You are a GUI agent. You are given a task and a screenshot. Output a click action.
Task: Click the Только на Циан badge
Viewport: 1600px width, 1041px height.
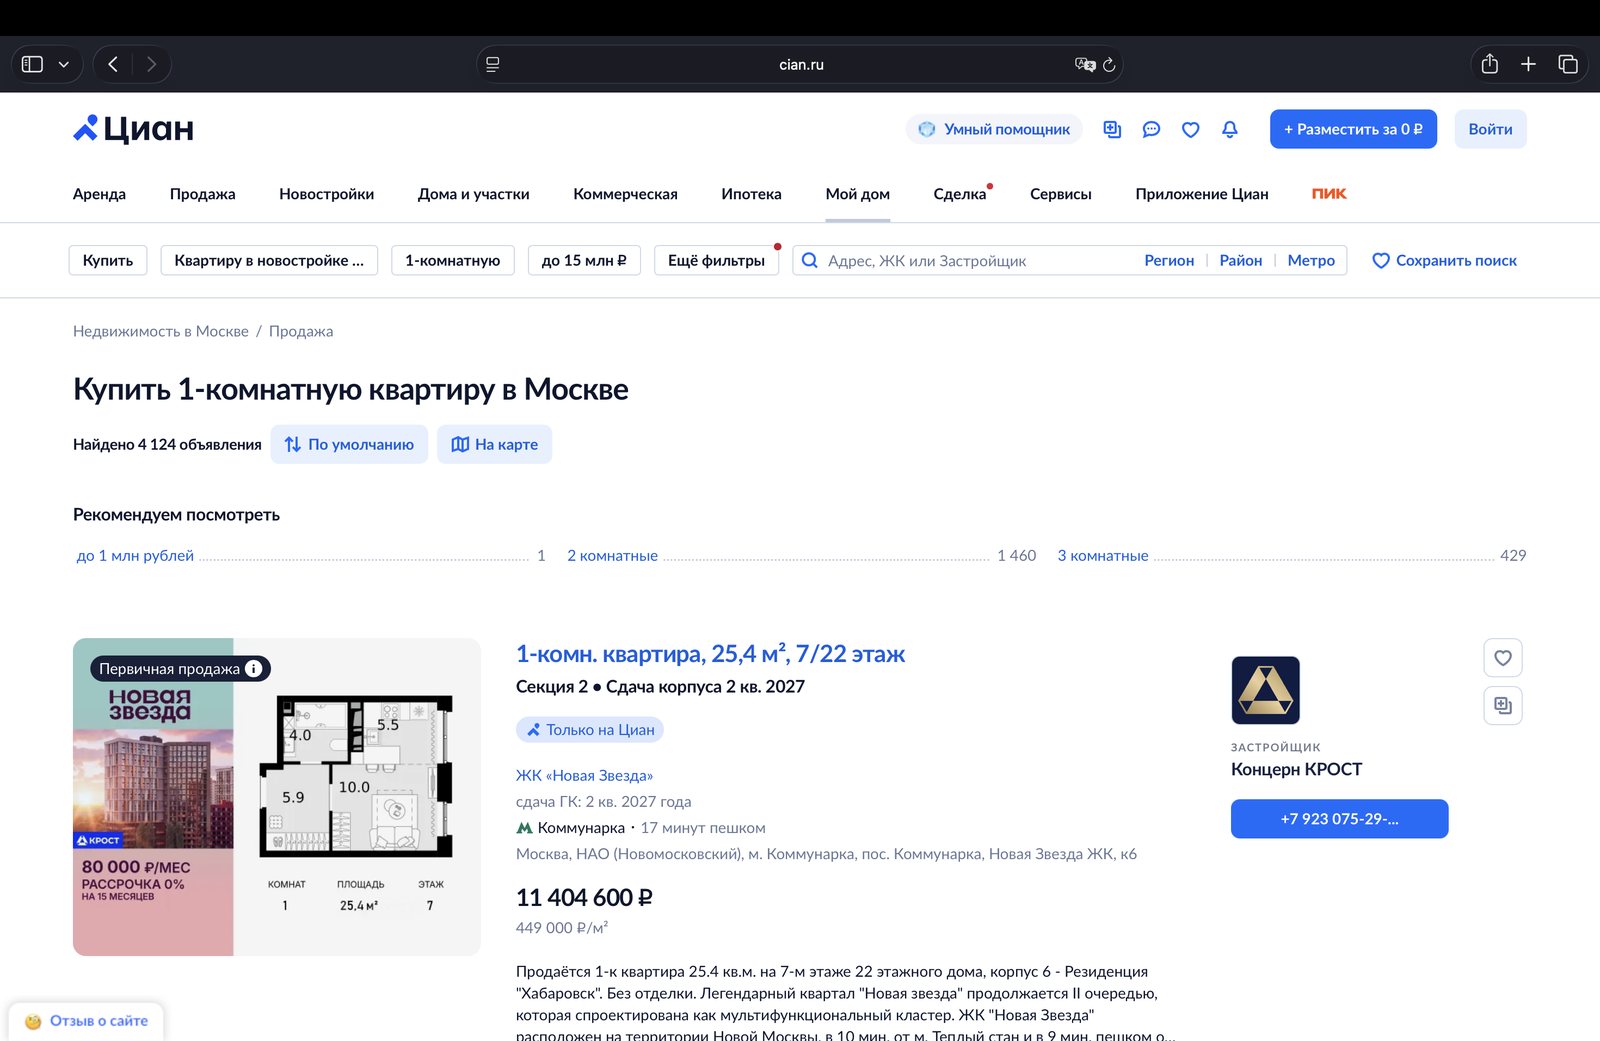pyautogui.click(x=590, y=730)
